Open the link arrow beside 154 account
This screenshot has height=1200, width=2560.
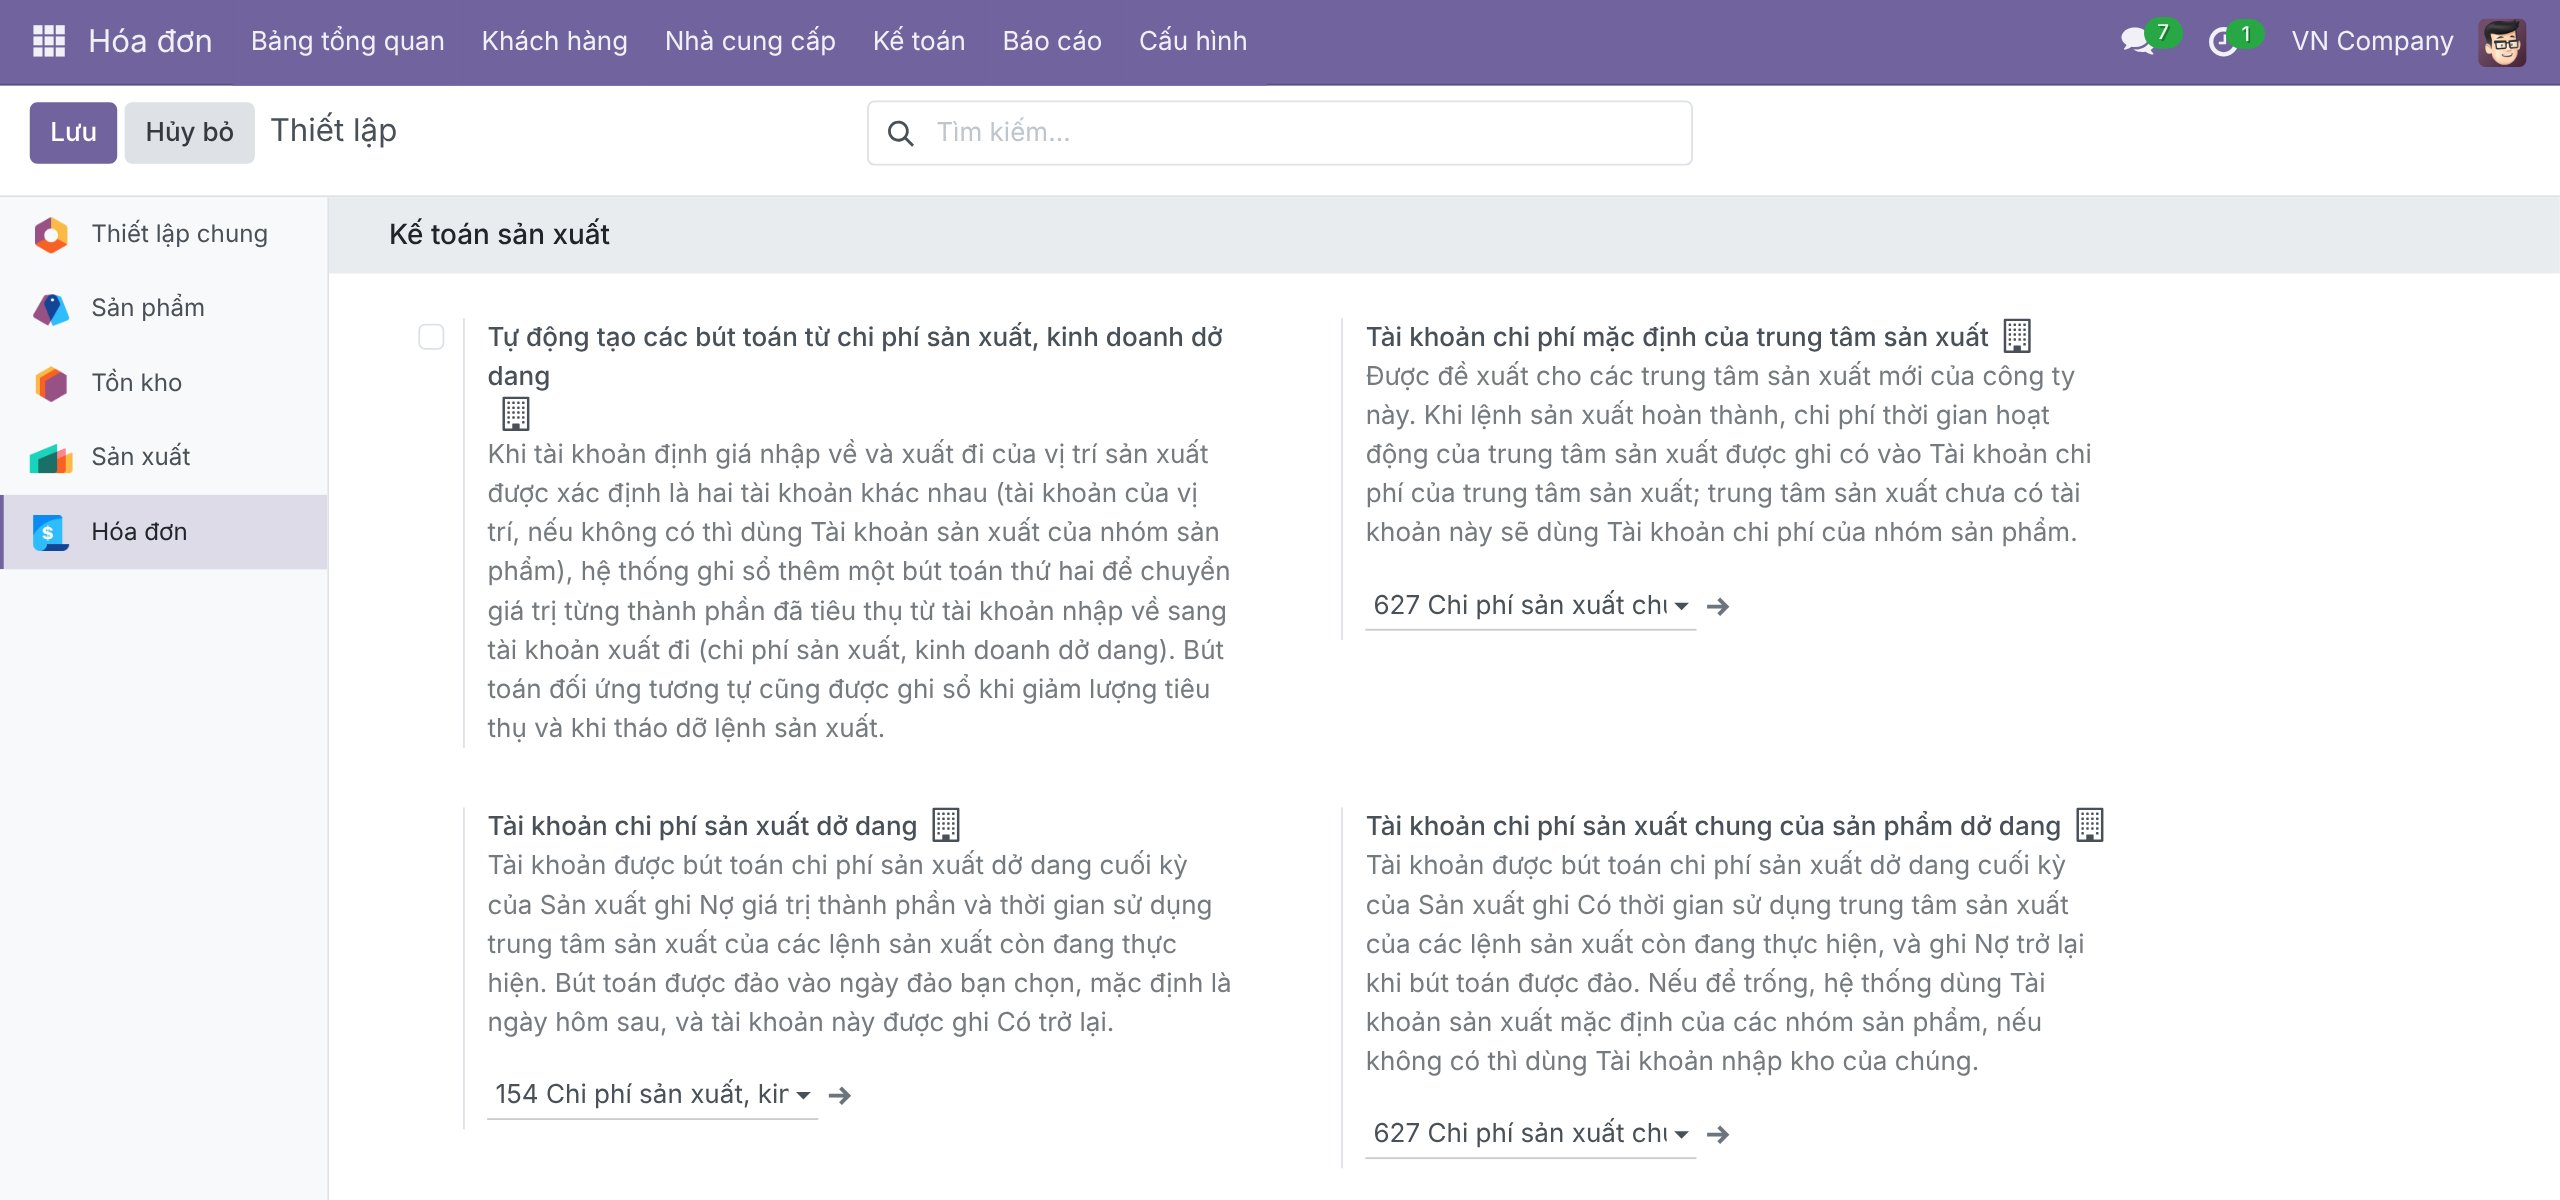(x=840, y=1096)
